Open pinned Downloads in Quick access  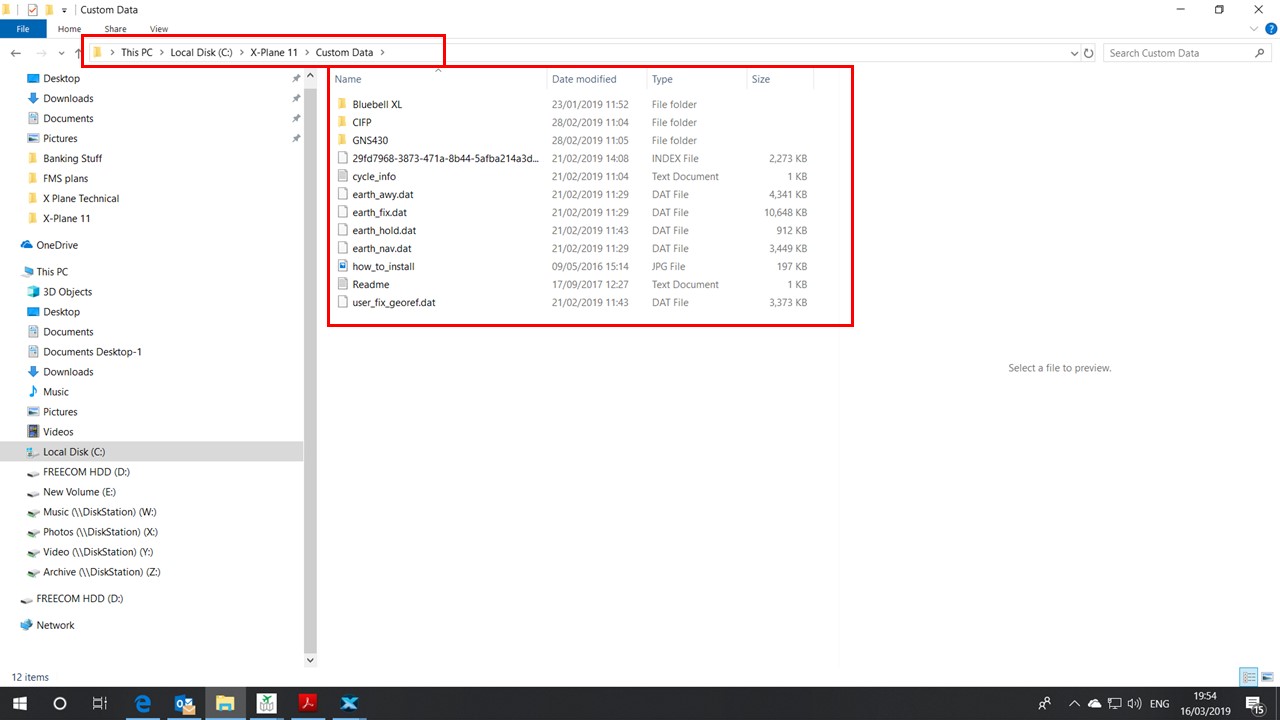(x=68, y=98)
